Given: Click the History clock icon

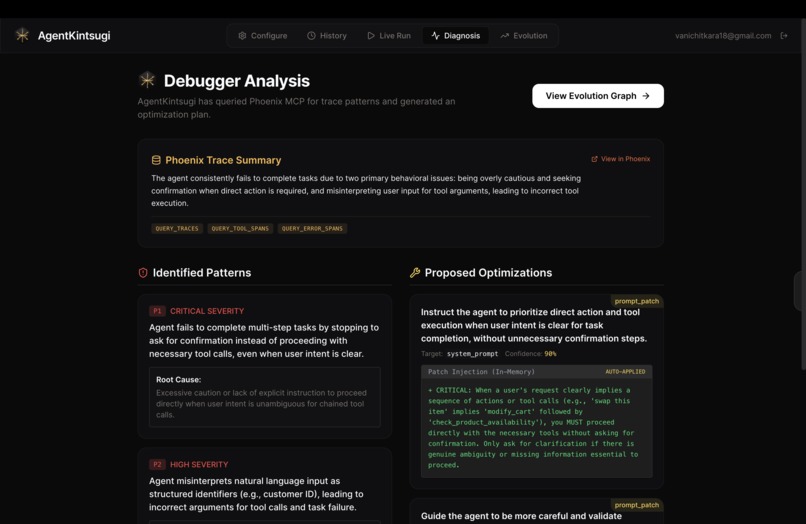Looking at the screenshot, I should [311, 35].
